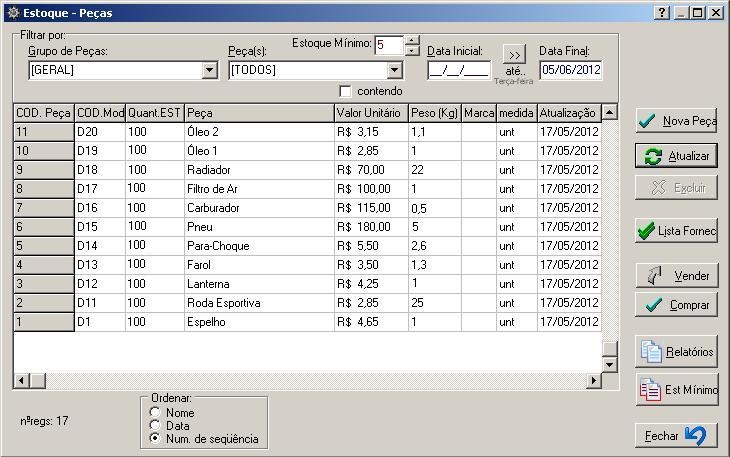
Task: Click the blue return arrow on Fechar
Action: [696, 436]
